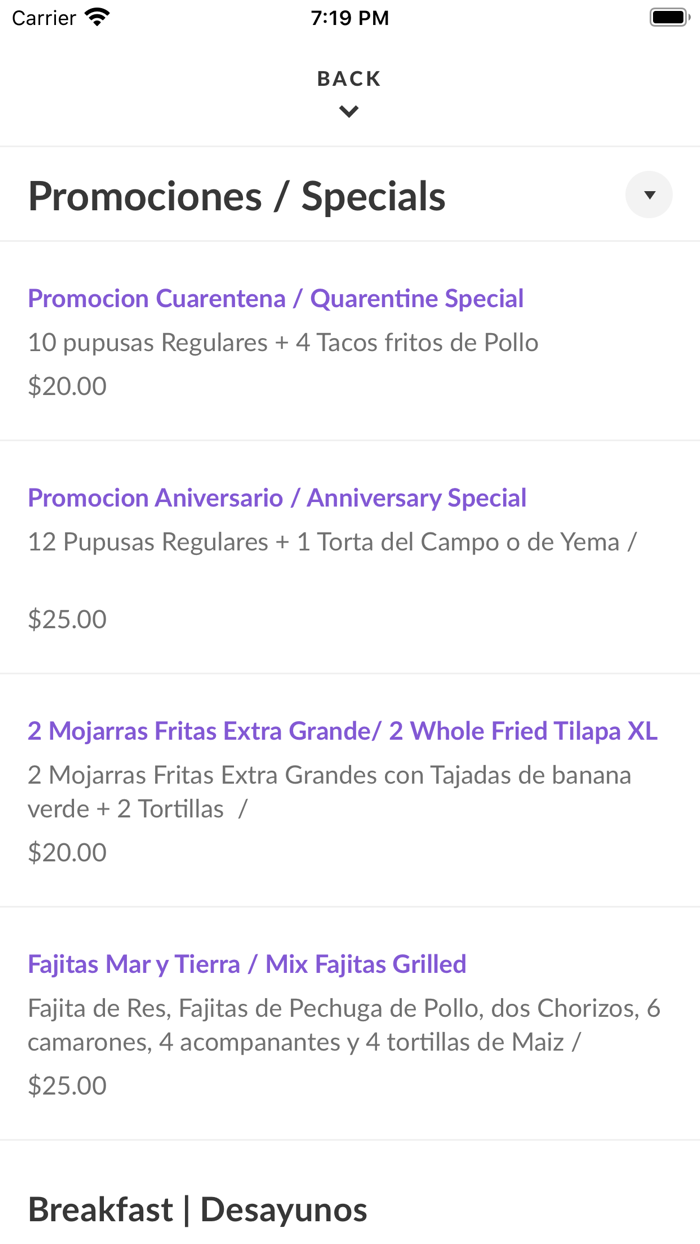Open Promocion Cuarentena / Quarentine Special
Viewport: 700px width, 1244px height.
pos(276,298)
